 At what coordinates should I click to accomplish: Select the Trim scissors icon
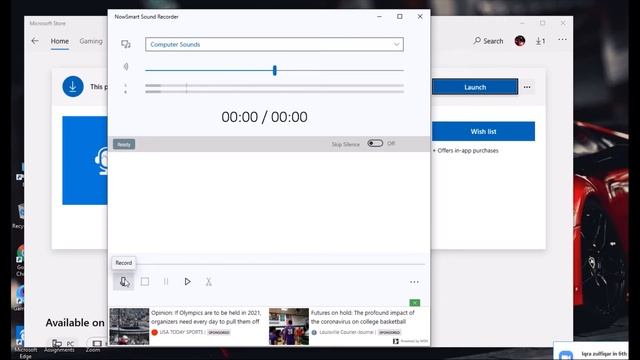click(x=209, y=282)
